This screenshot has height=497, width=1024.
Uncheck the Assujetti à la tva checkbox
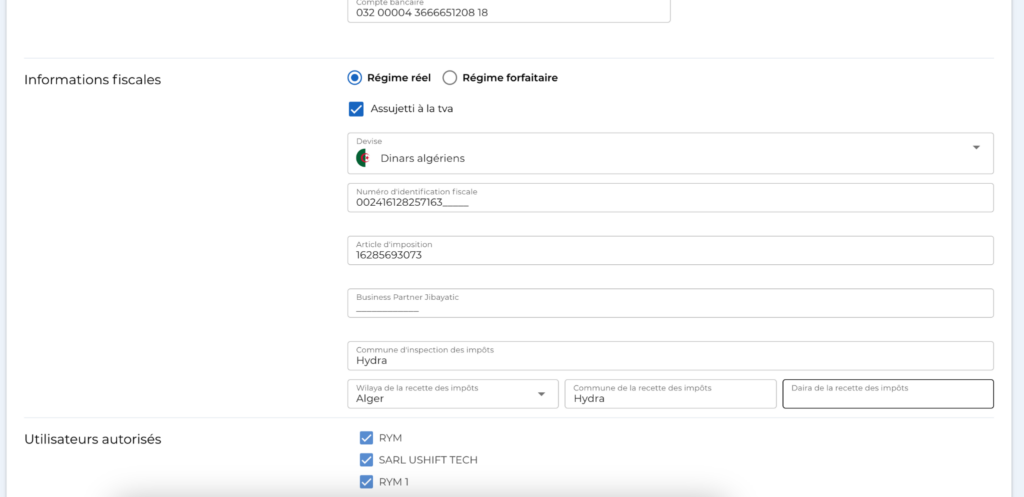click(x=356, y=109)
